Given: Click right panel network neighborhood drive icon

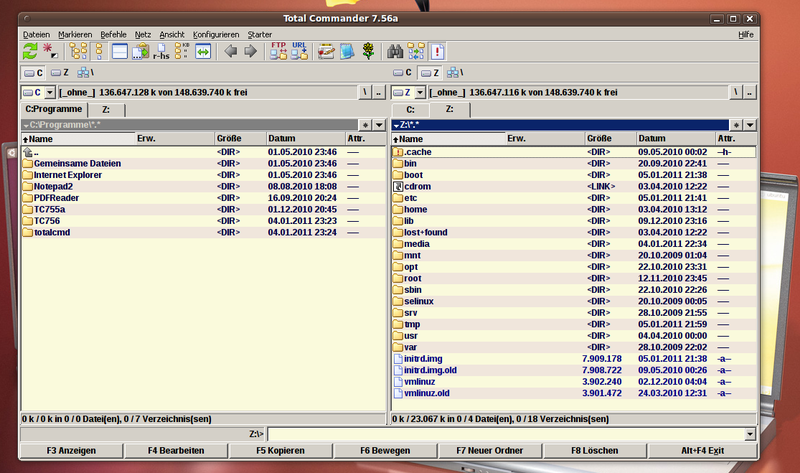Looking at the screenshot, I should [455, 73].
